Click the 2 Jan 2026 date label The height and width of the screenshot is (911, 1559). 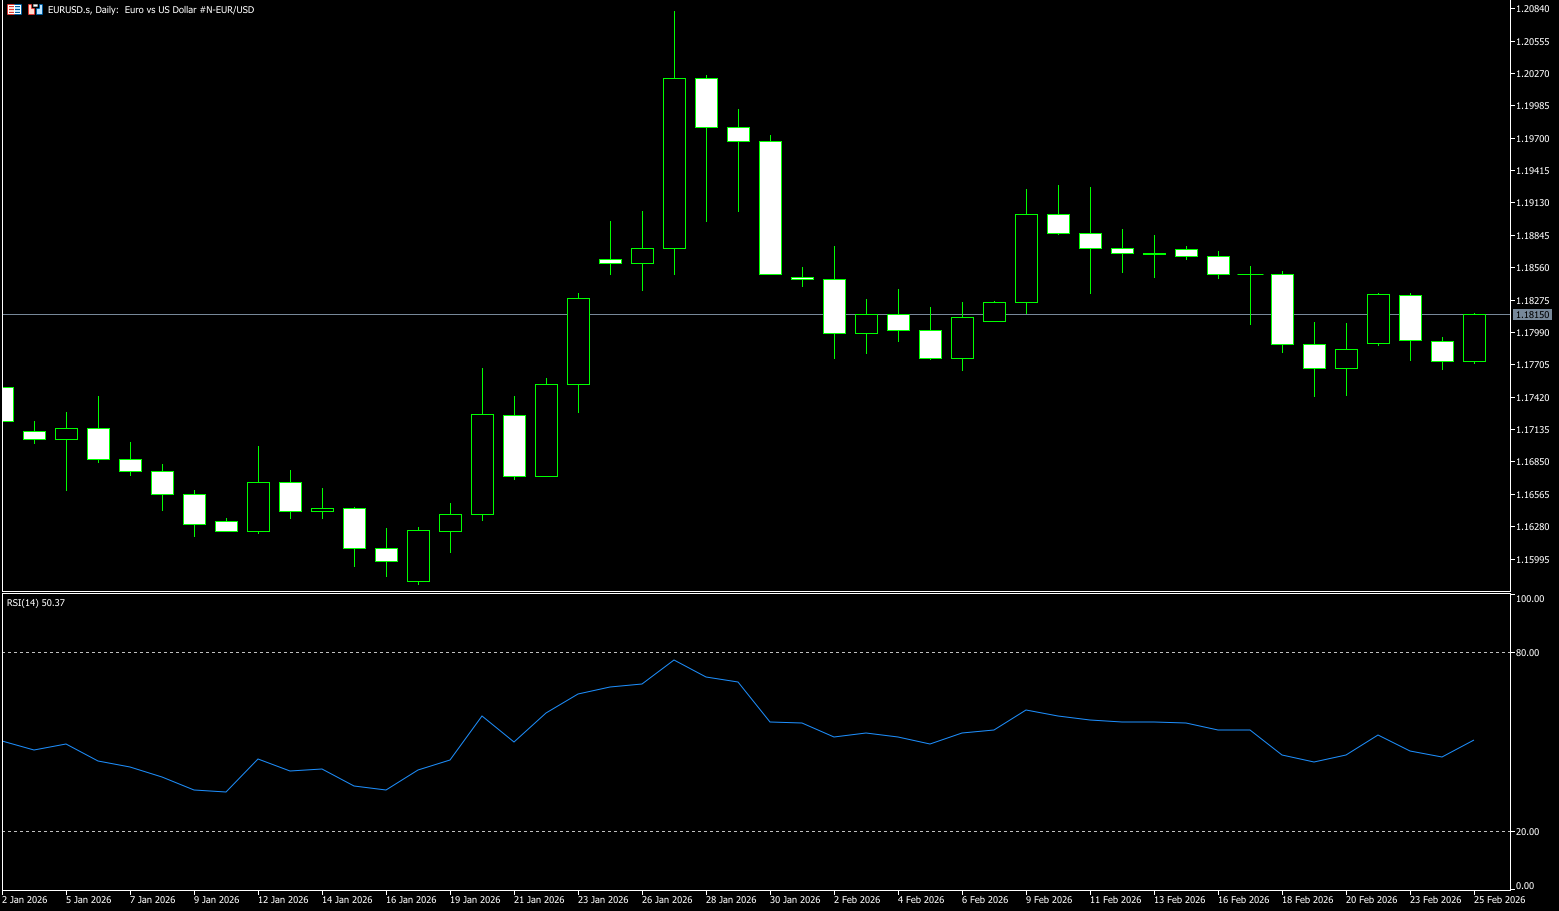point(25,900)
